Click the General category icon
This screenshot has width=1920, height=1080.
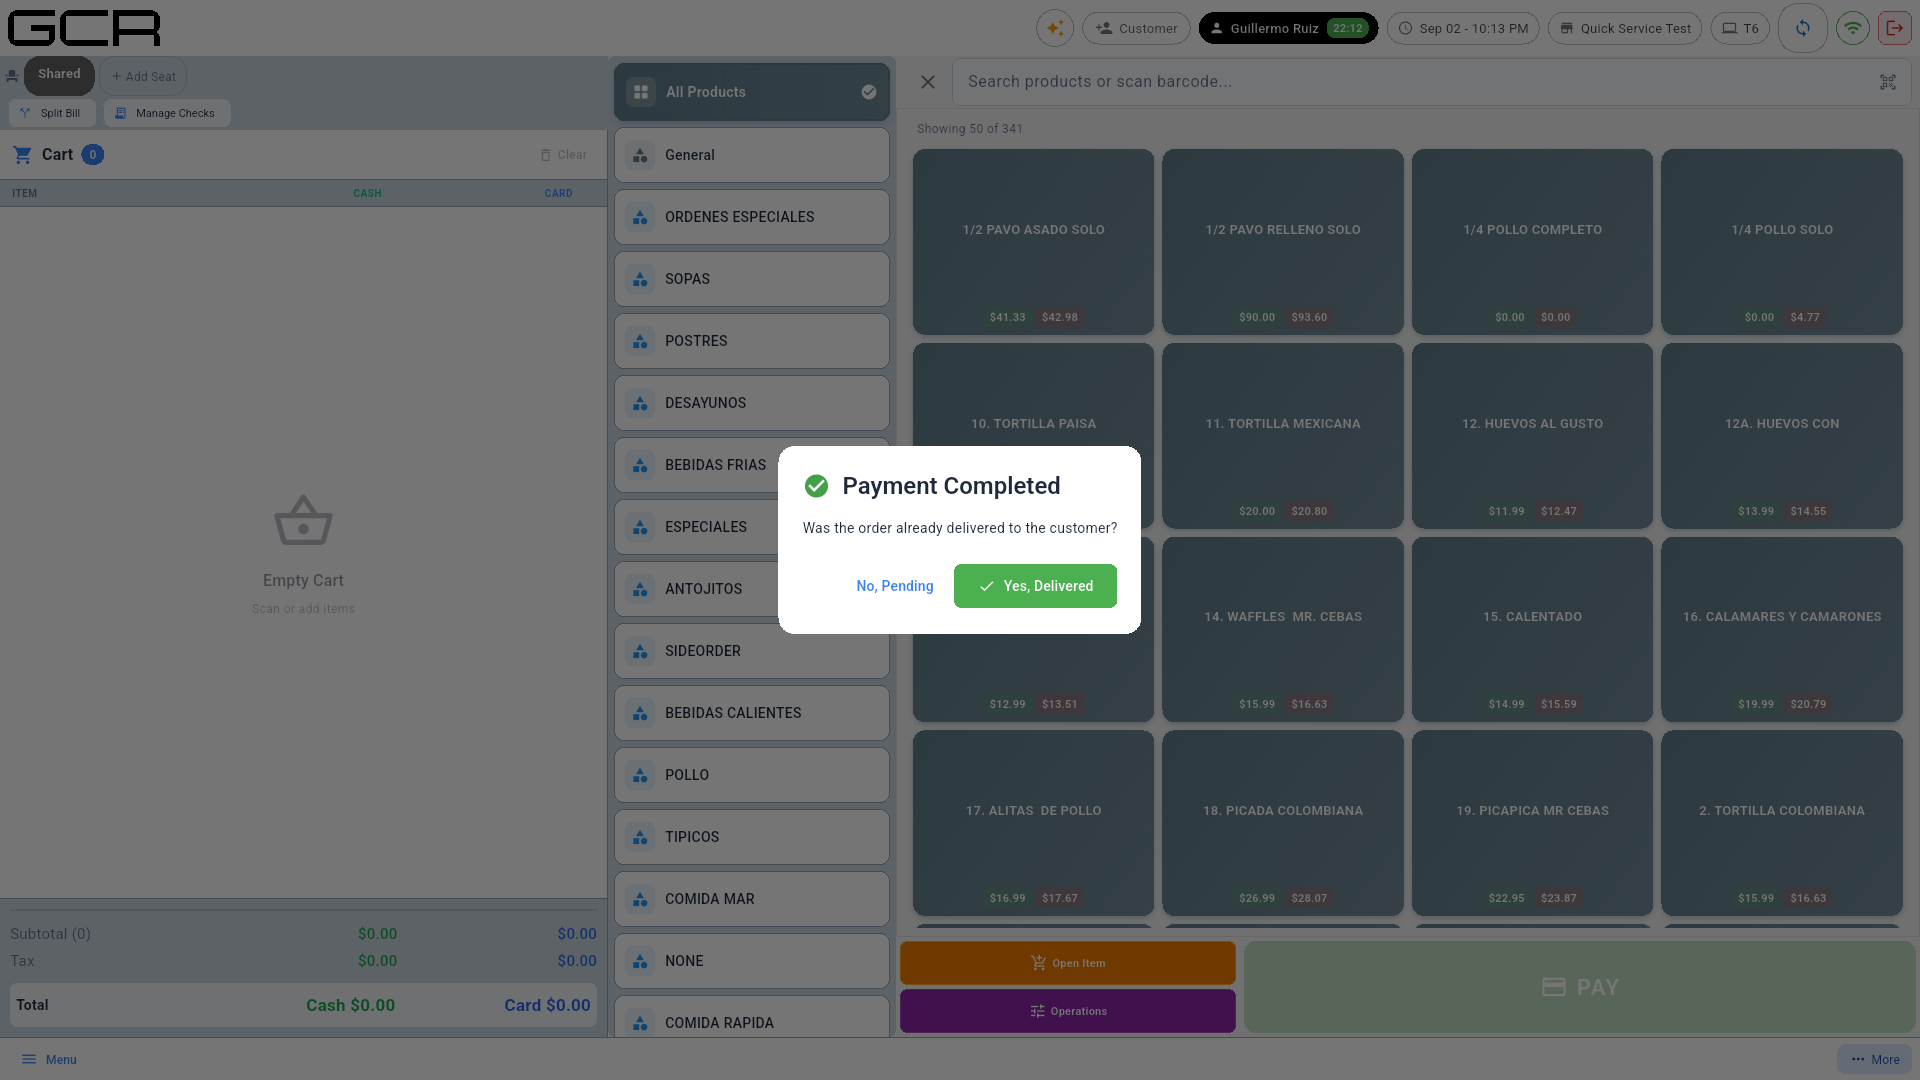(x=640, y=155)
